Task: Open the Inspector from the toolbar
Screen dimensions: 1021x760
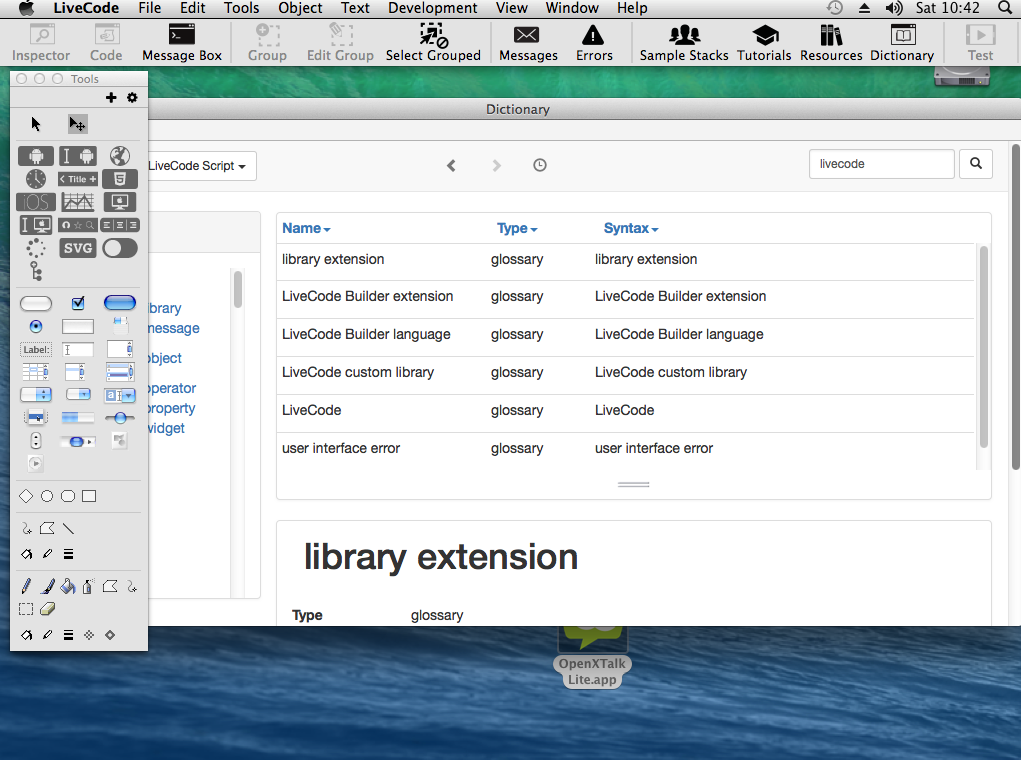Action: click(41, 43)
